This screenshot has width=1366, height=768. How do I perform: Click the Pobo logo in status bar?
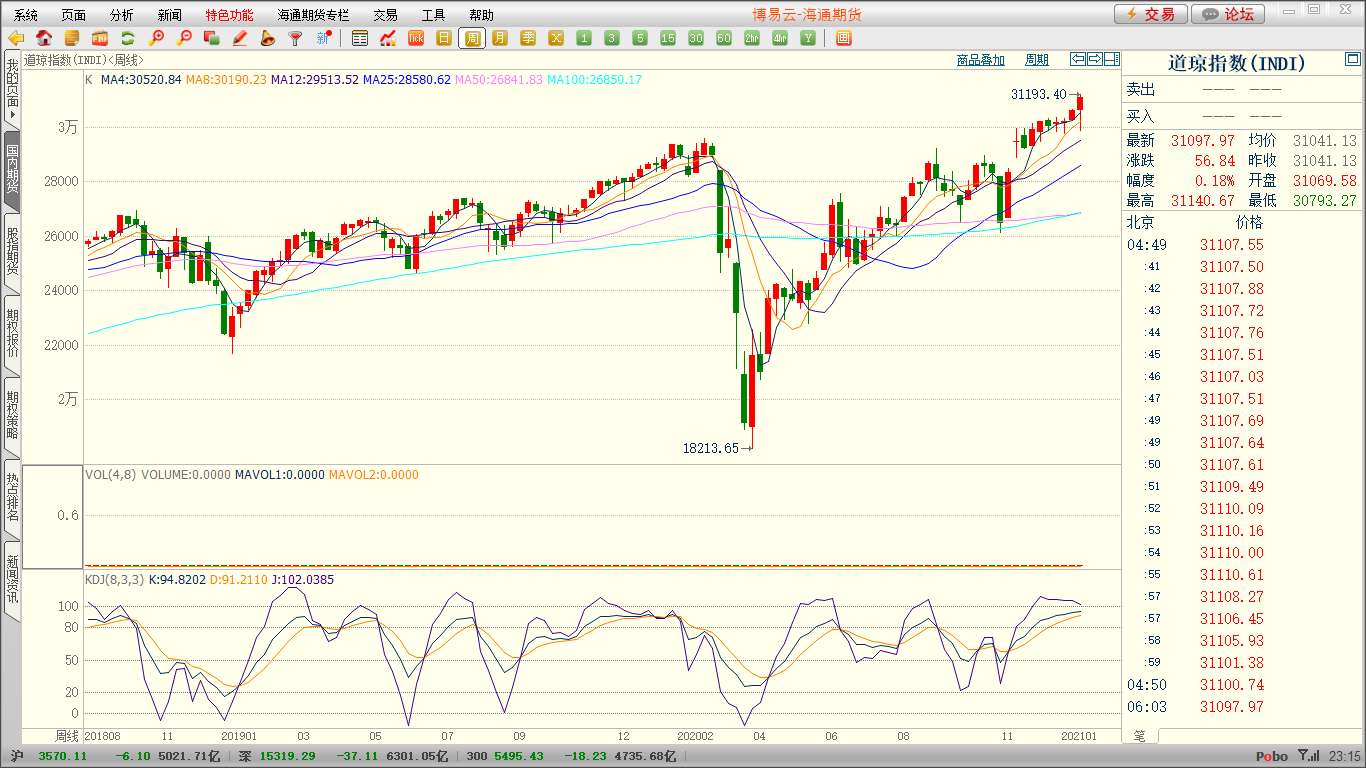coord(1271,757)
